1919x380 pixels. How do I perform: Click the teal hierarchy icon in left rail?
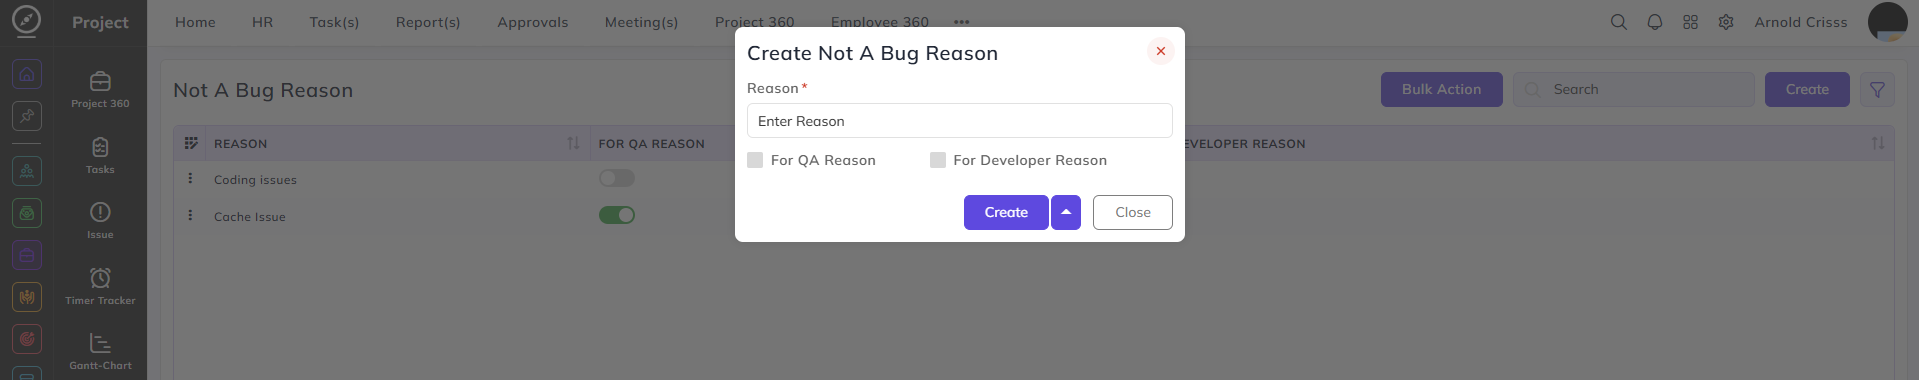coord(27,171)
